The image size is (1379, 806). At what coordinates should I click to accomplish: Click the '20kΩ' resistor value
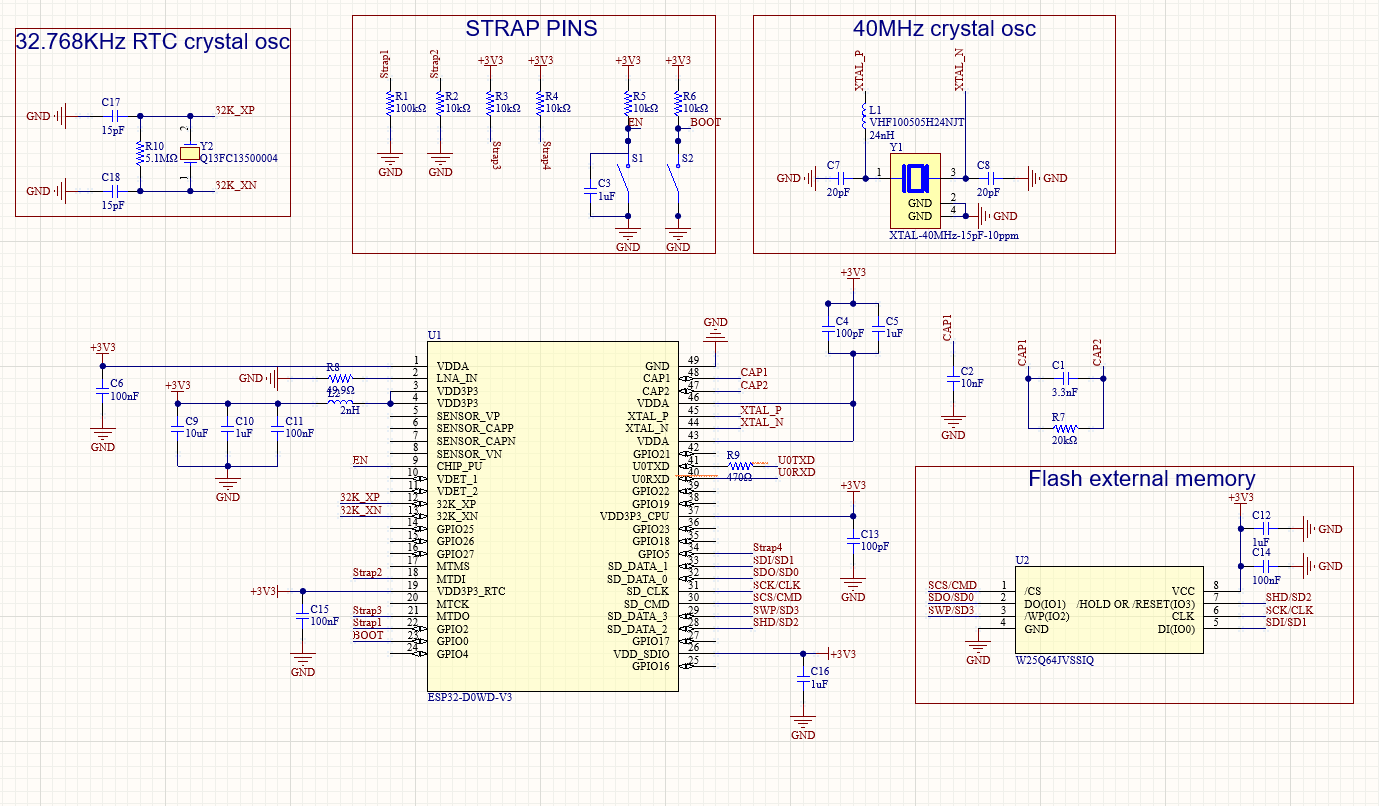pyautogui.click(x=1065, y=440)
